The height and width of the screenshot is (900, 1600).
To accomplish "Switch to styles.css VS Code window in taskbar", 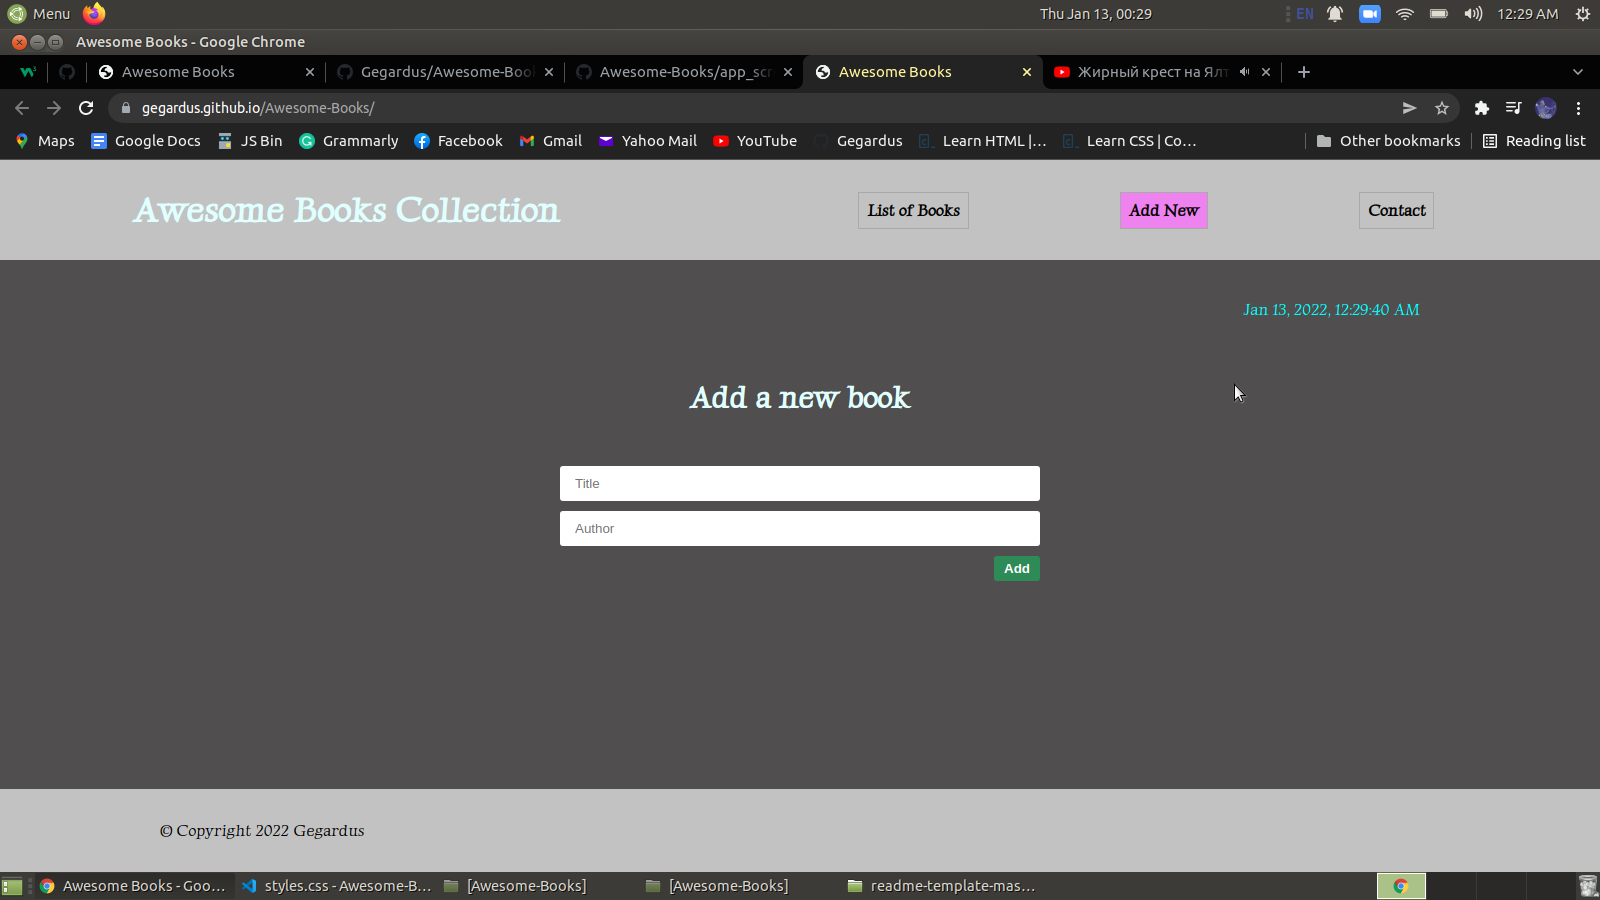I will pos(337,886).
